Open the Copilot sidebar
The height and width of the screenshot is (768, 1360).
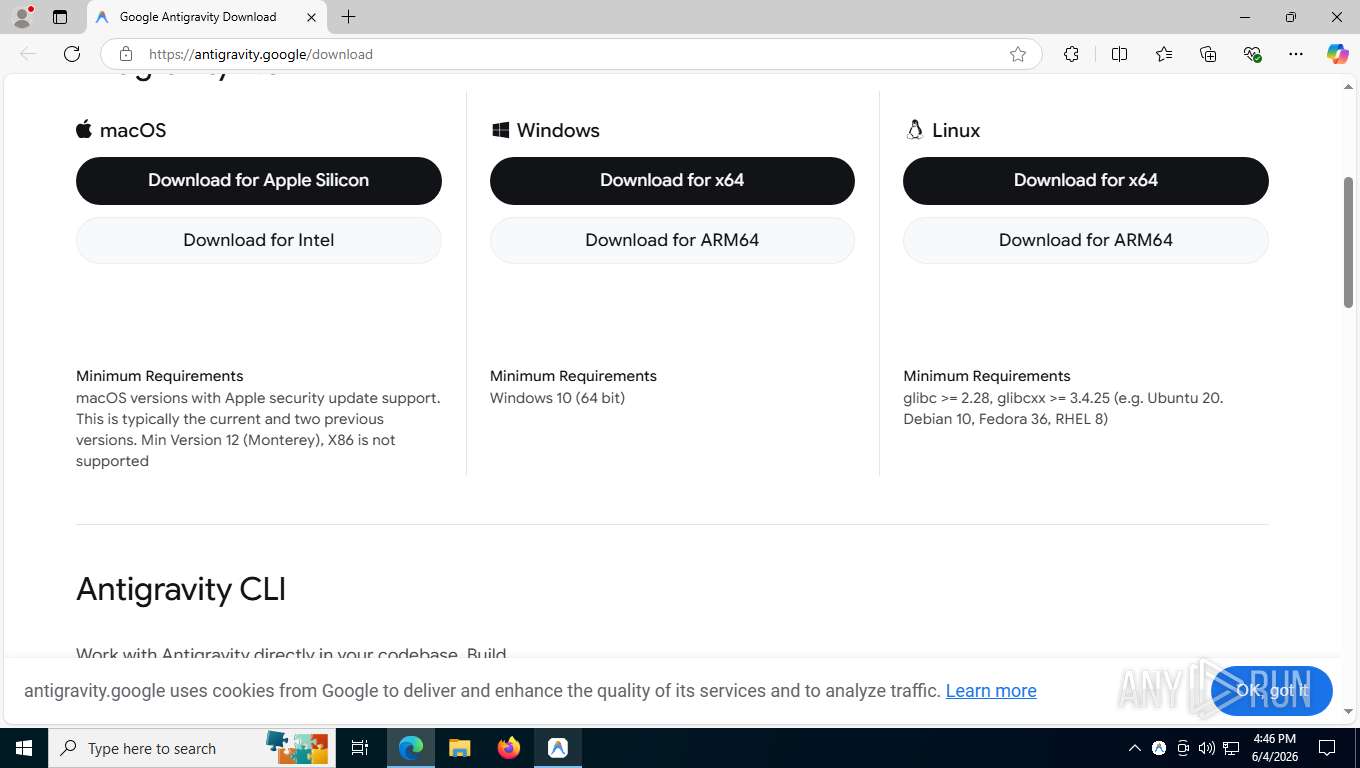coord(1337,54)
